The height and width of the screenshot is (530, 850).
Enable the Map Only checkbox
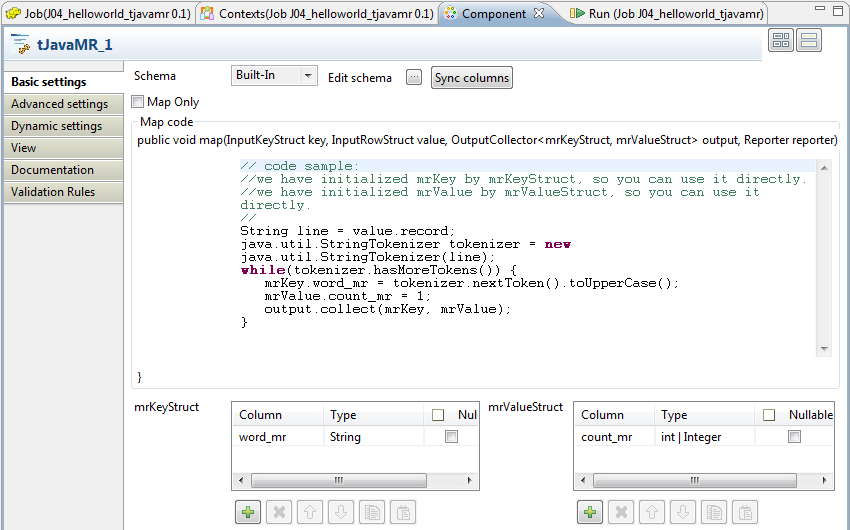tap(138, 102)
